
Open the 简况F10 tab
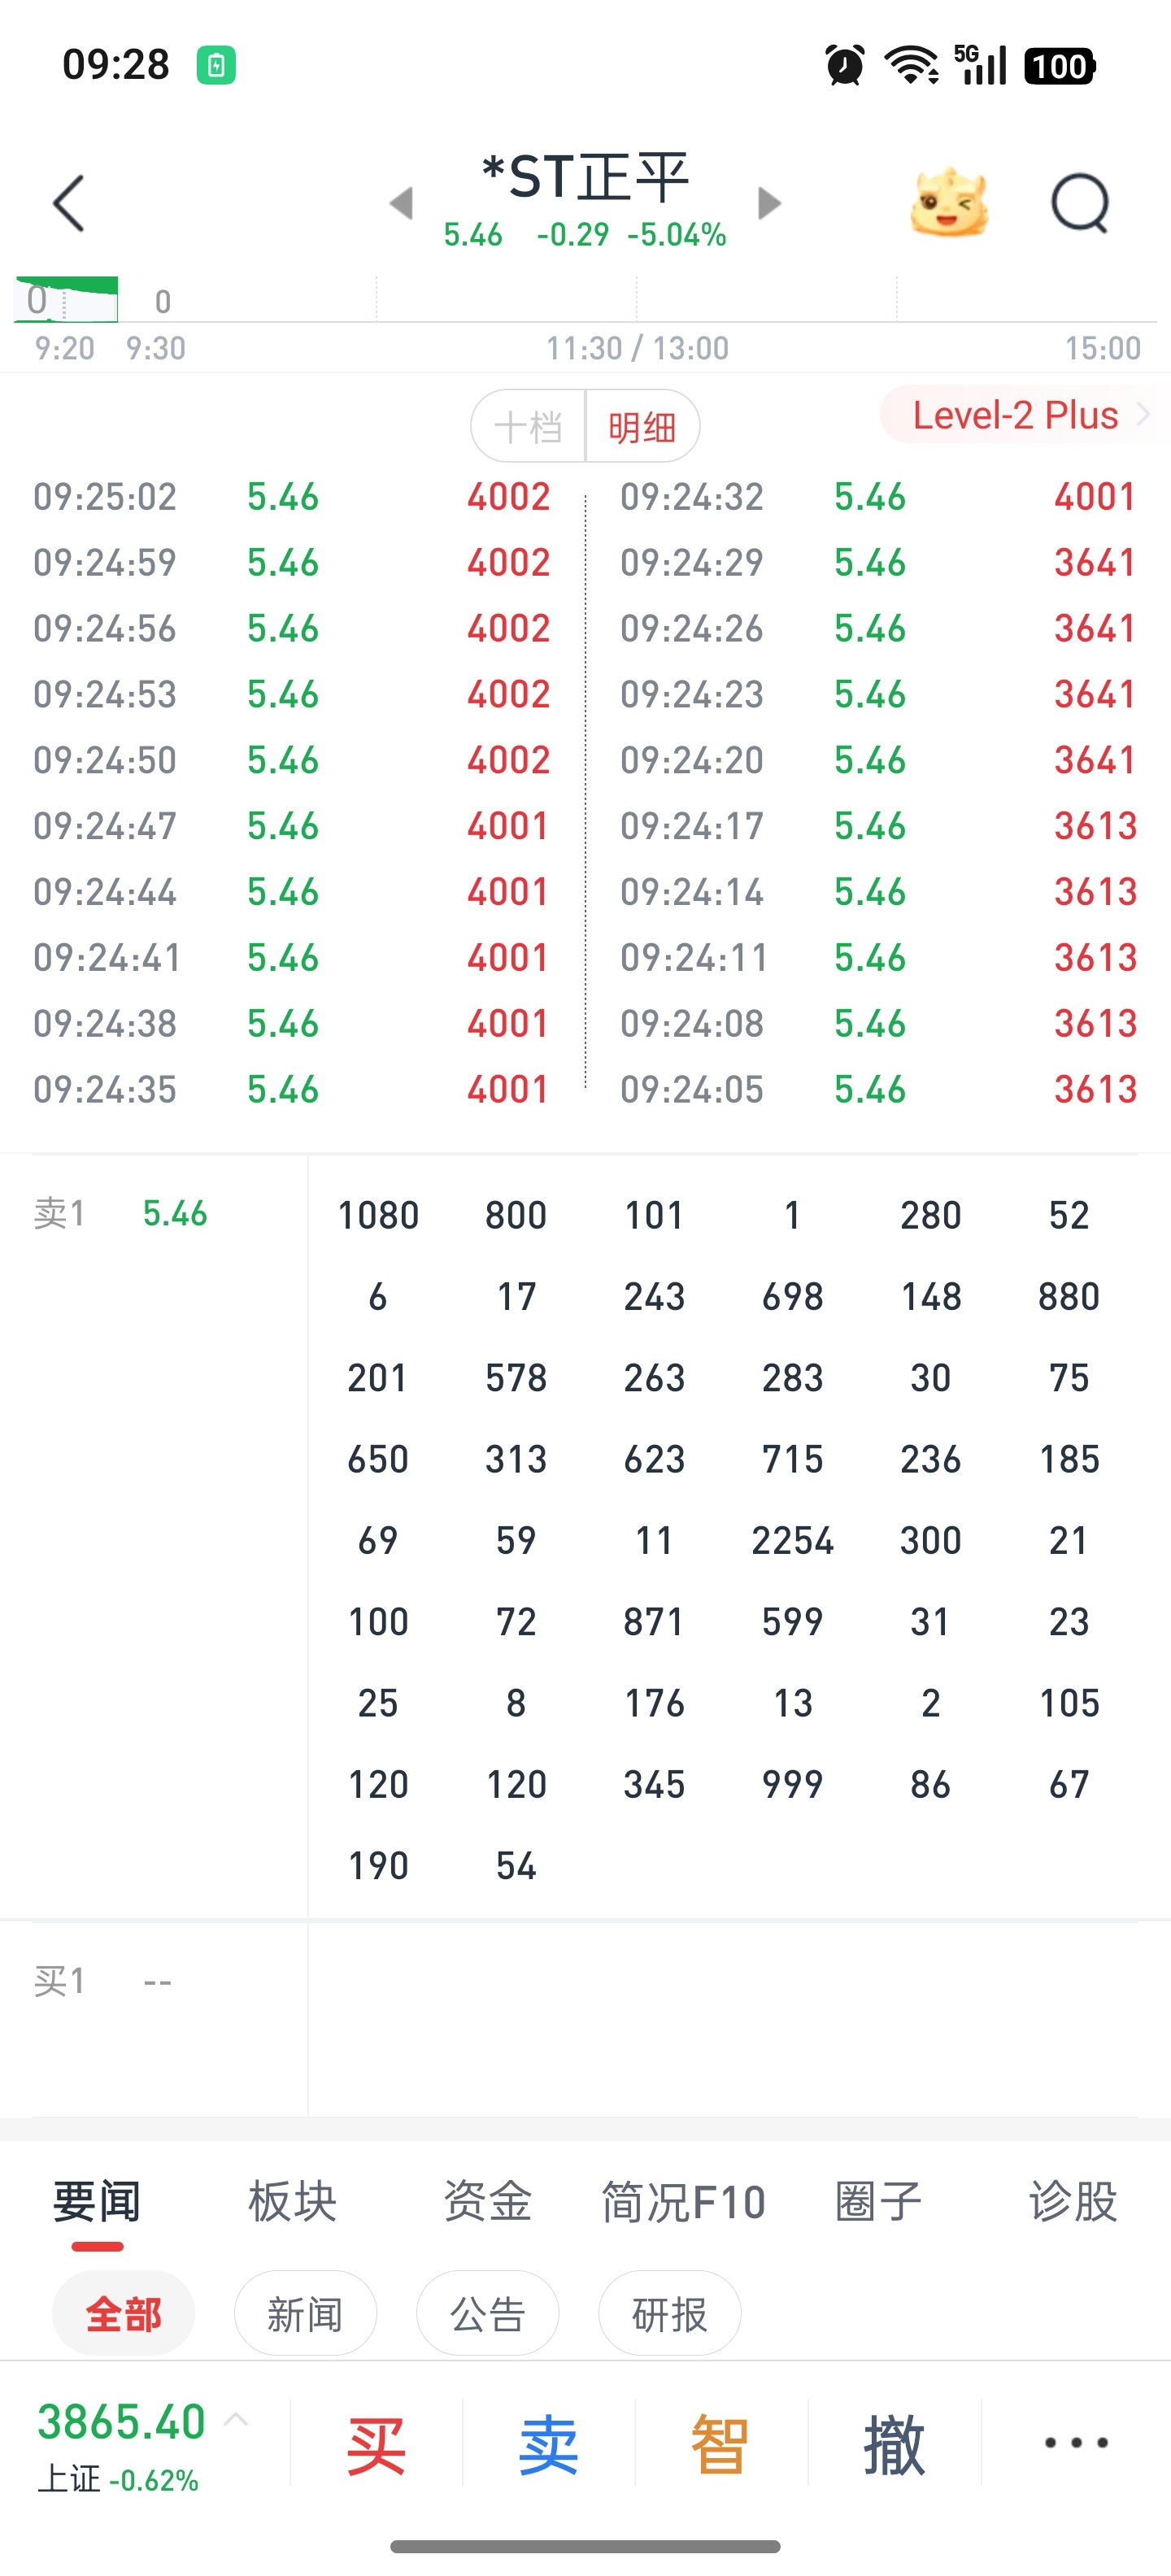[683, 2202]
